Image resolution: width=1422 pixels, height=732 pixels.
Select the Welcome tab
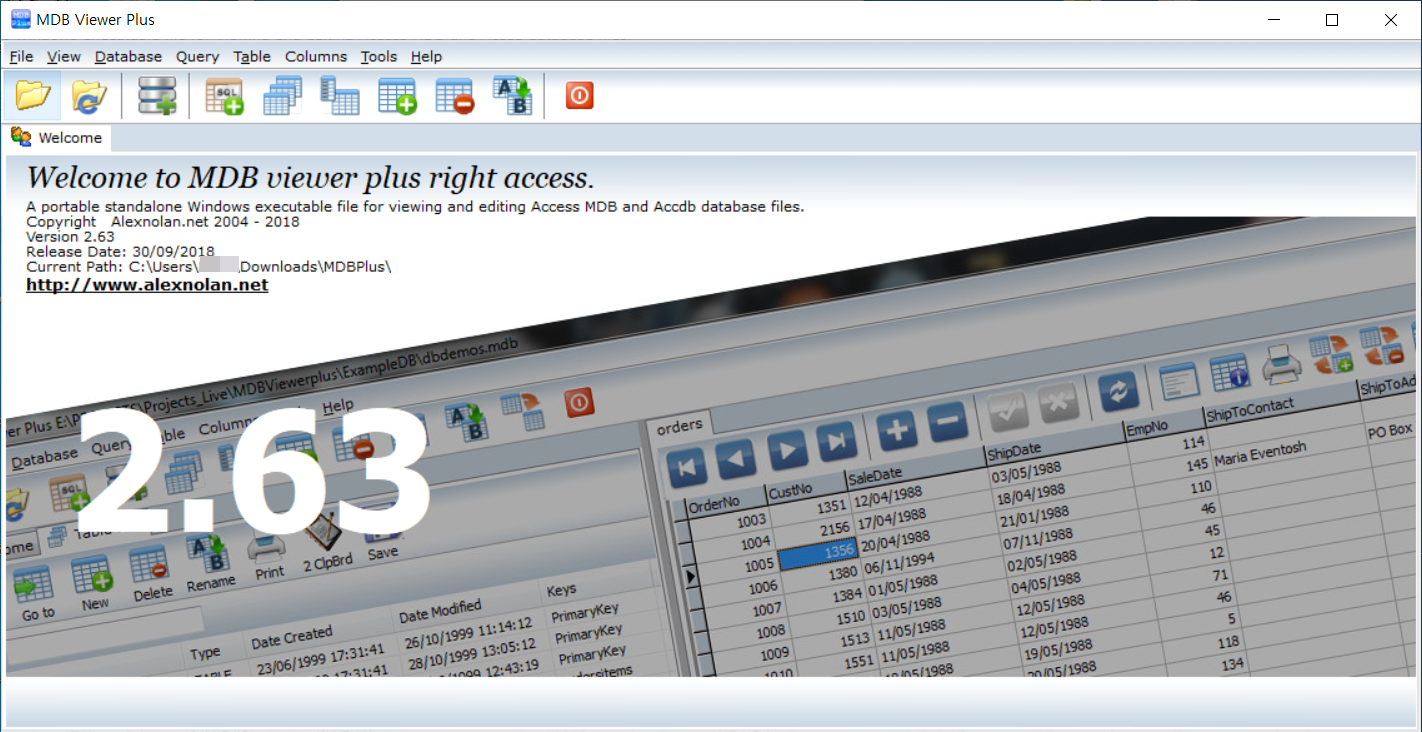(58, 138)
